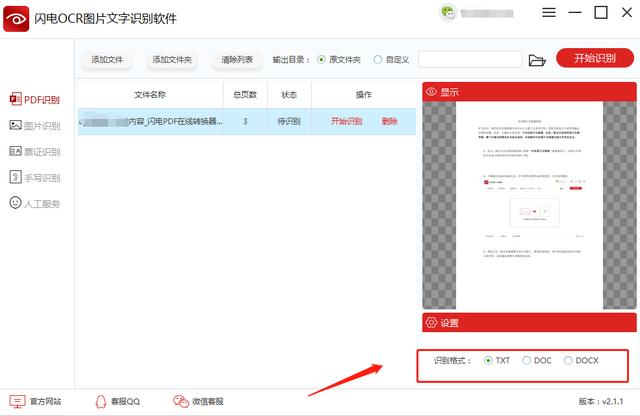Click the 手写识别 sidebar icon
Screen dimensions: 640x416
tap(15, 177)
